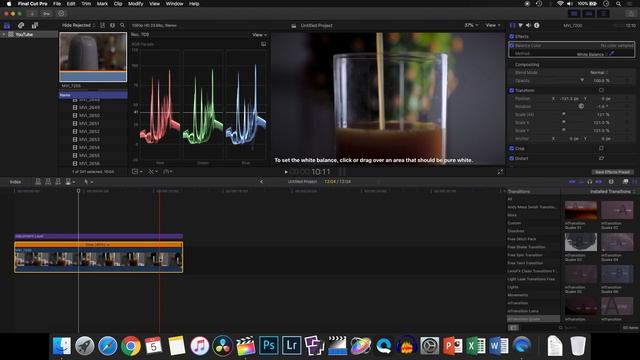Toggle the browser filmstrip/list view icon
Viewport: 640px width, 360px height.
102,25
